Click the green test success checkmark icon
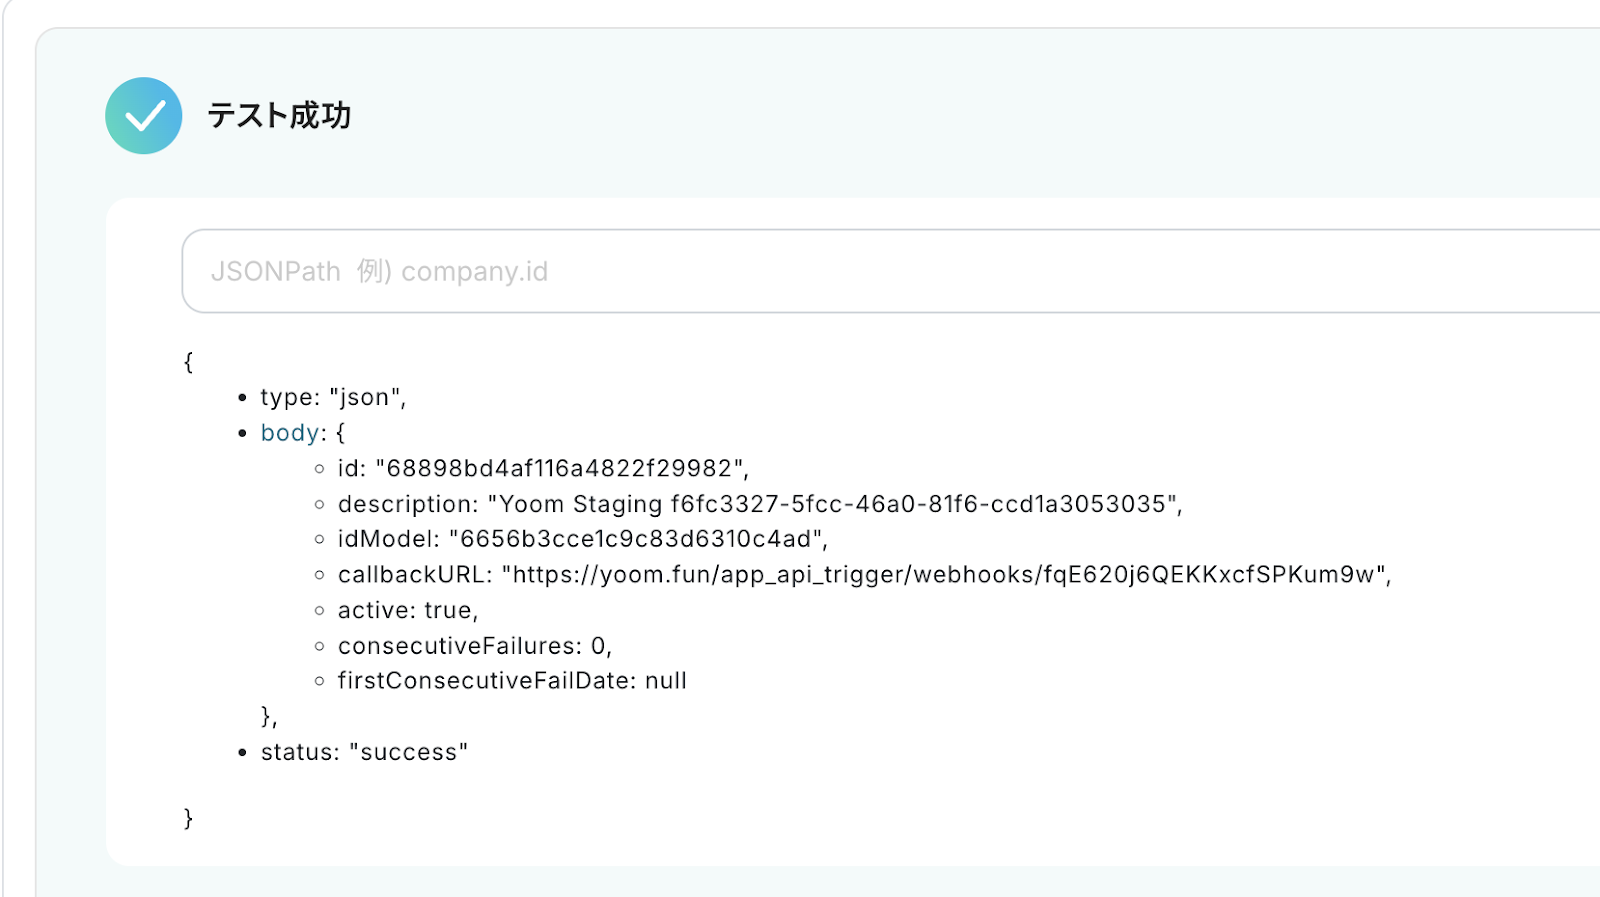Viewport: 1600px width, 897px height. pos(144,116)
